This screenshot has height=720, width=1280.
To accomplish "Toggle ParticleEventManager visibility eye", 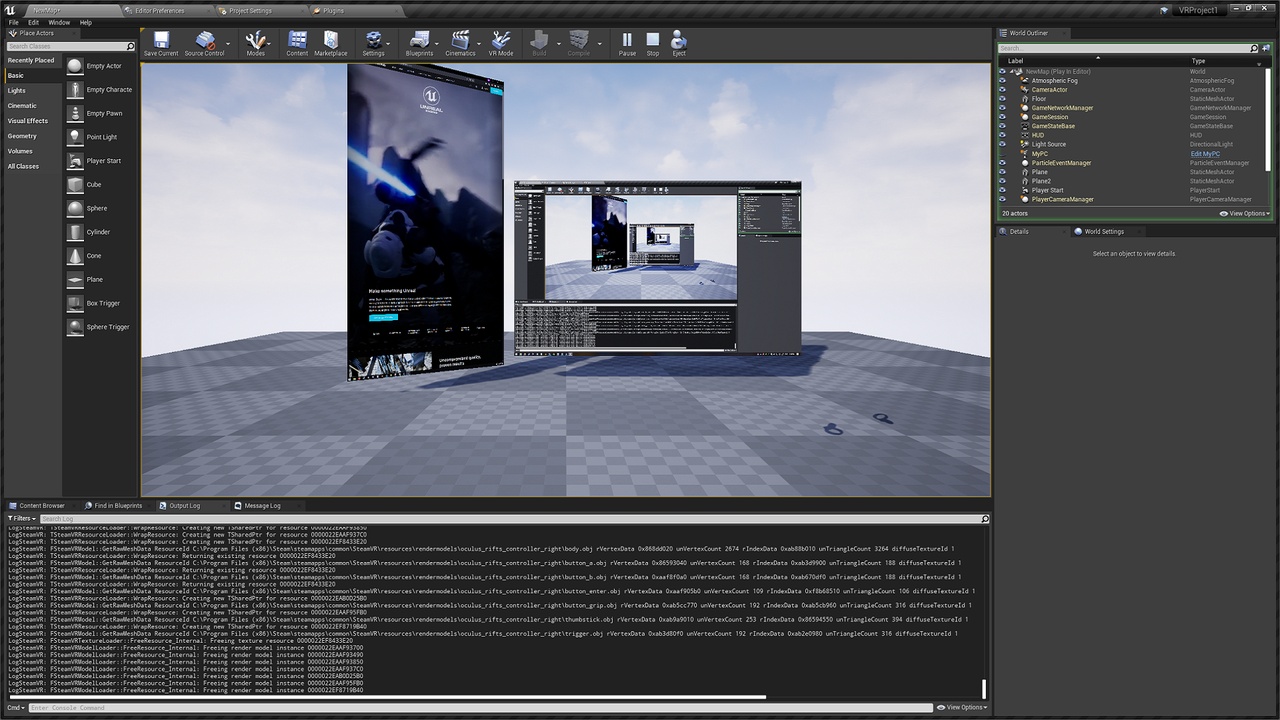I will pyautogui.click(x=1003, y=163).
